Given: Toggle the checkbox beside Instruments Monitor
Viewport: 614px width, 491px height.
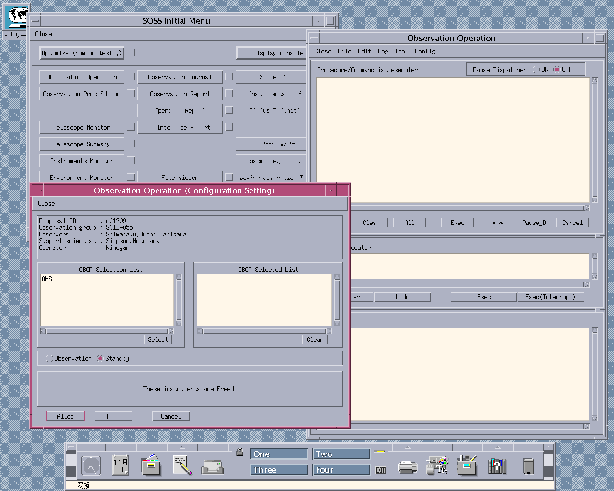Looking at the screenshot, I should 131,160.
